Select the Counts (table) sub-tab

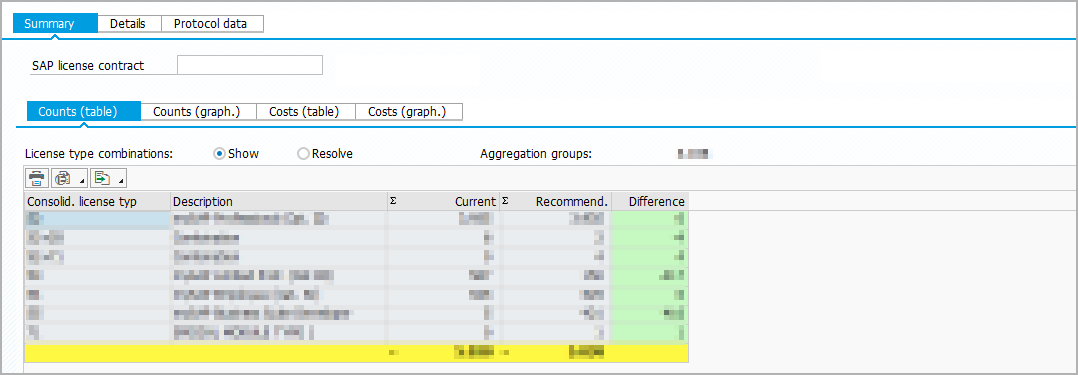coord(83,111)
